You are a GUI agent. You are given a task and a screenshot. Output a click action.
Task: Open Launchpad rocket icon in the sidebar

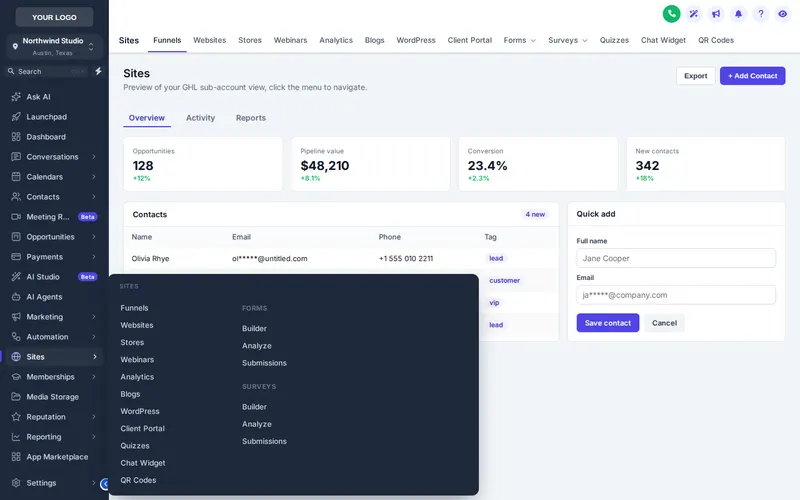click(x=16, y=116)
